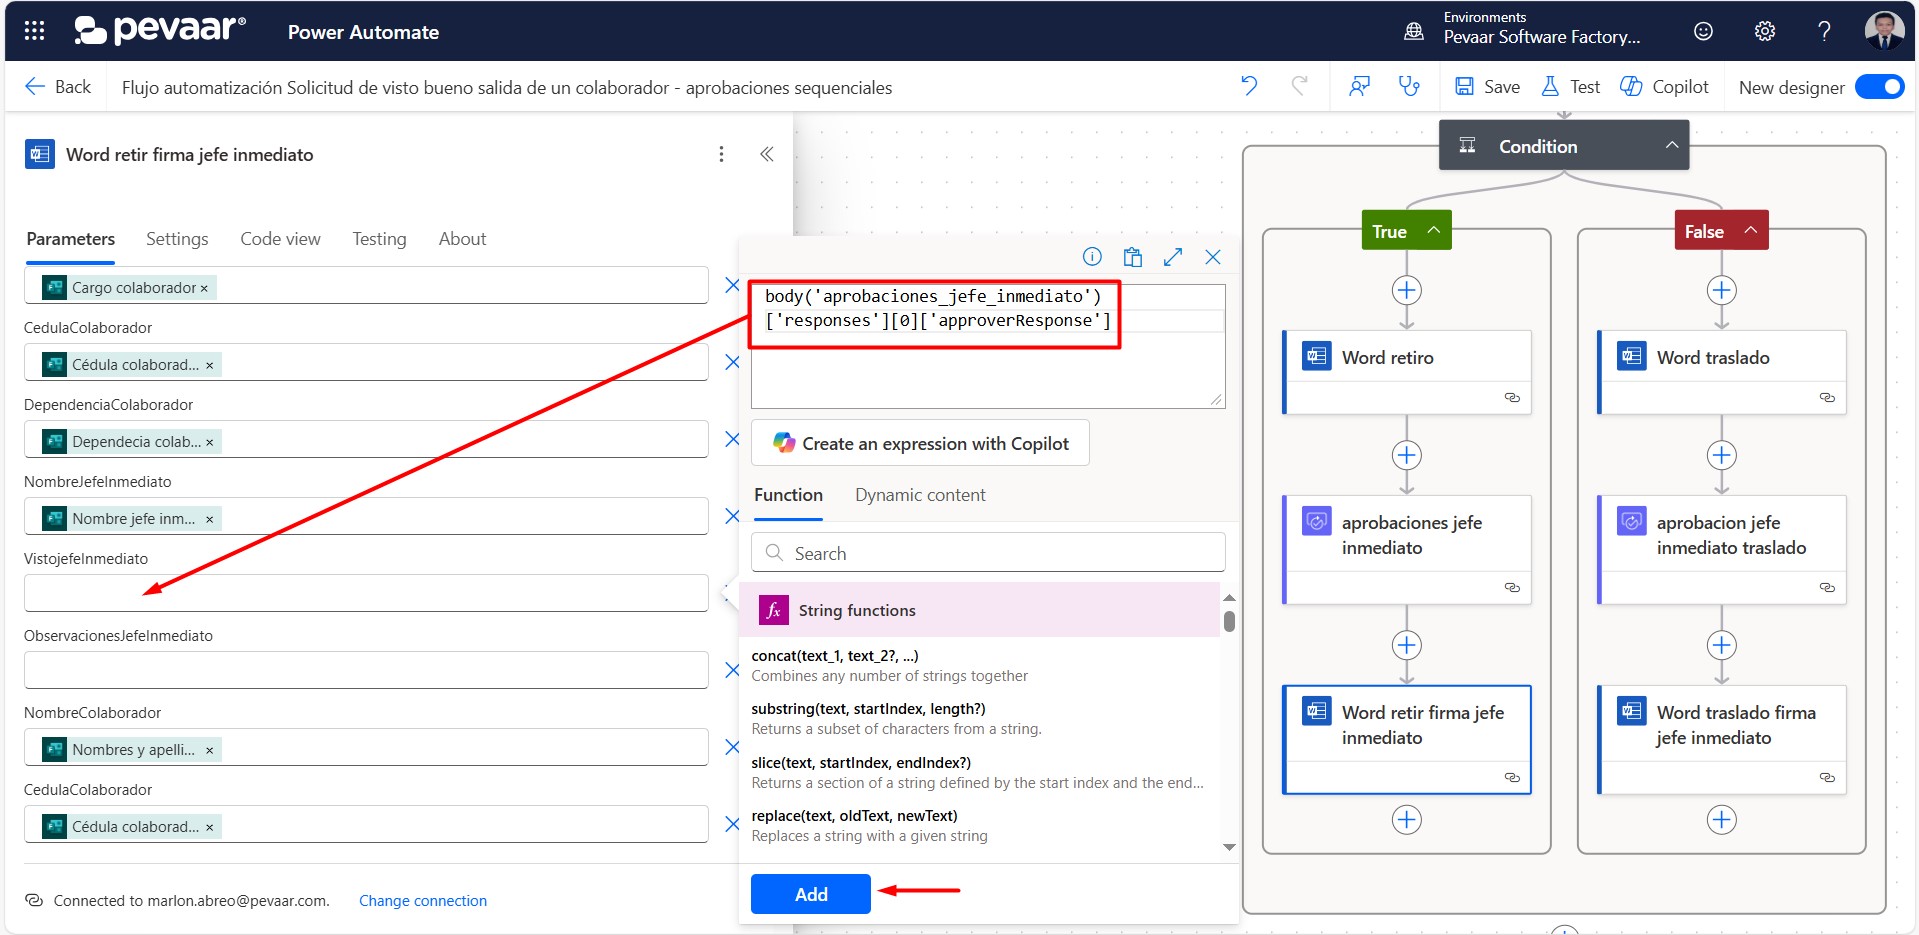1919x935 pixels.
Task: Add a step below aprobaciones jefe inmediato
Action: tap(1407, 645)
